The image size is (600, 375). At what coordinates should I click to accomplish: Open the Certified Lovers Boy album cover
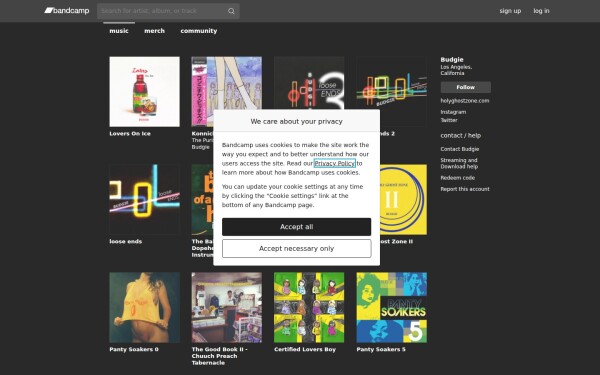pos(309,307)
